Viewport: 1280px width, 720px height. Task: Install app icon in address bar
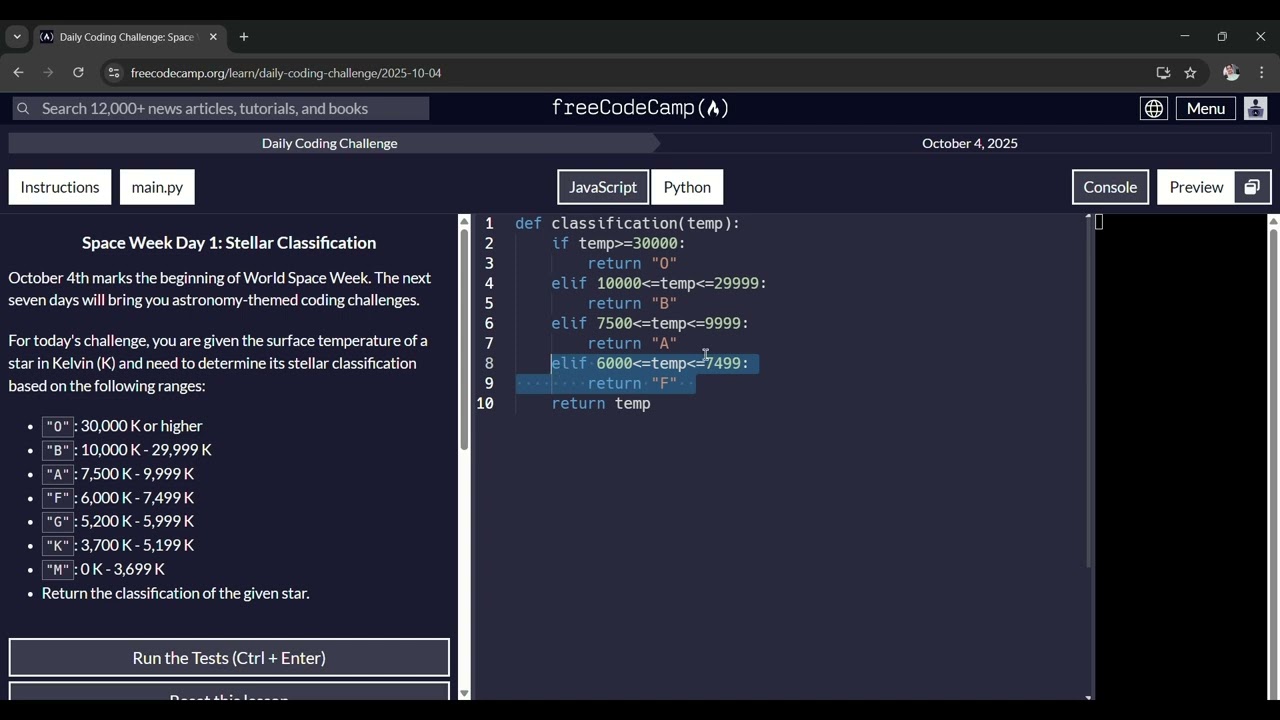coord(1163,73)
